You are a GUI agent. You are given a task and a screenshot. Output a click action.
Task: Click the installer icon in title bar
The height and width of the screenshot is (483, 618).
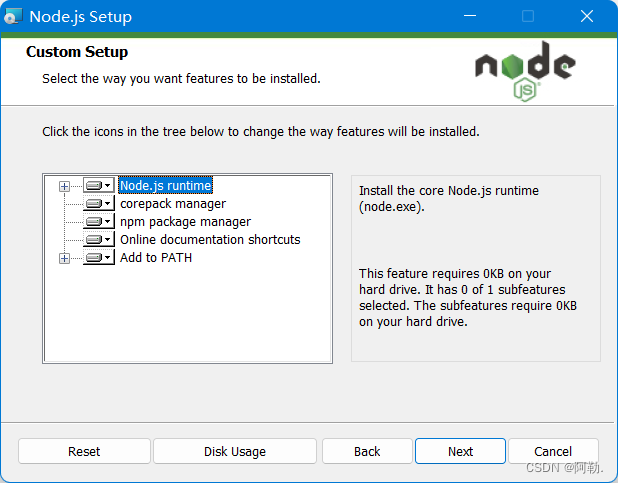point(13,17)
